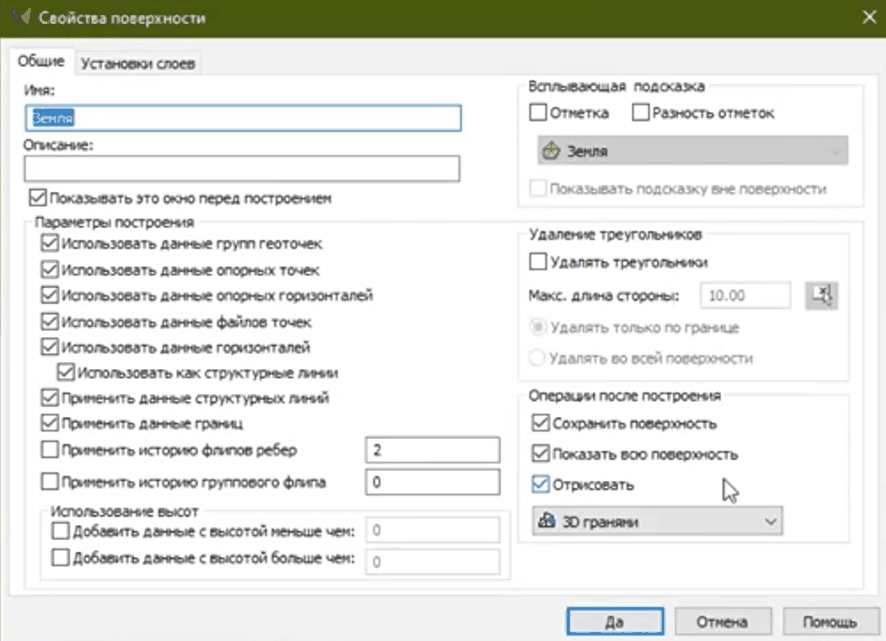886x641 pixels.
Task: Check the Отметка tooltip checkbox
Action: tap(538, 113)
